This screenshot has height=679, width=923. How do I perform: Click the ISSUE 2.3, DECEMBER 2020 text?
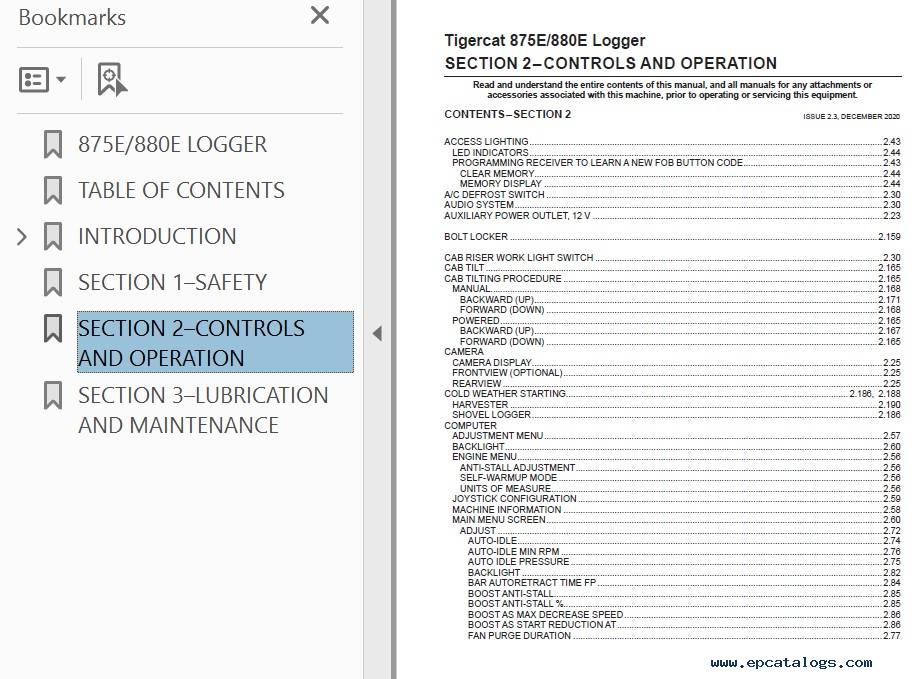pyautogui.click(x=852, y=117)
